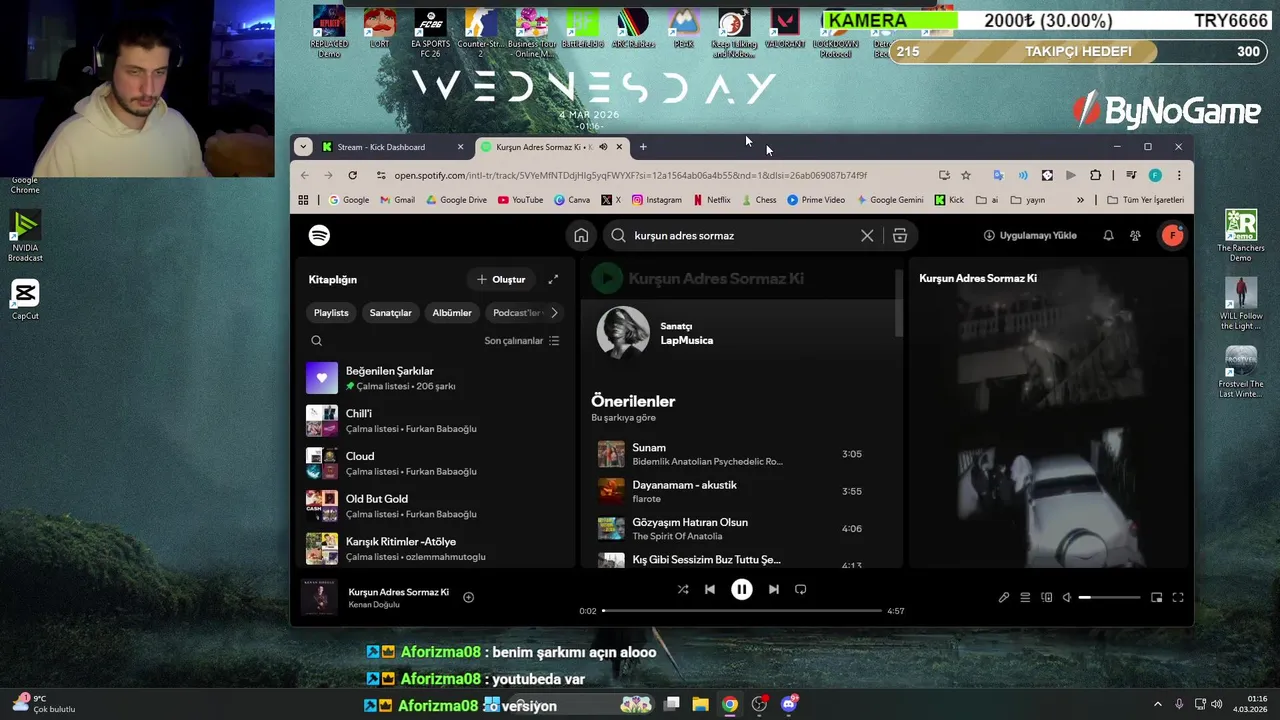
Task: Toggle the Sanatçılar library filter
Action: point(390,313)
